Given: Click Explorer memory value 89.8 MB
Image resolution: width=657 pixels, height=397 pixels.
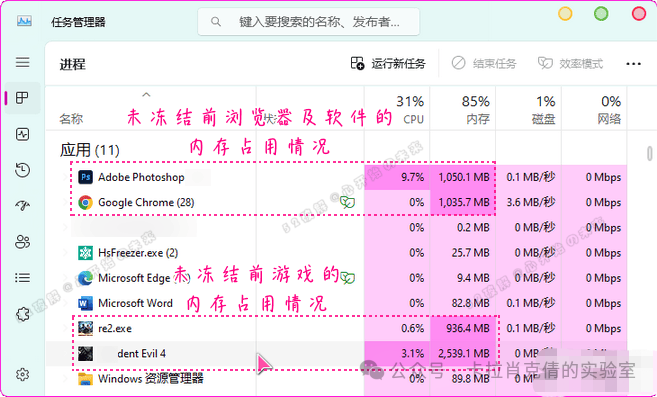Looking at the screenshot, I should pyautogui.click(x=470, y=379).
